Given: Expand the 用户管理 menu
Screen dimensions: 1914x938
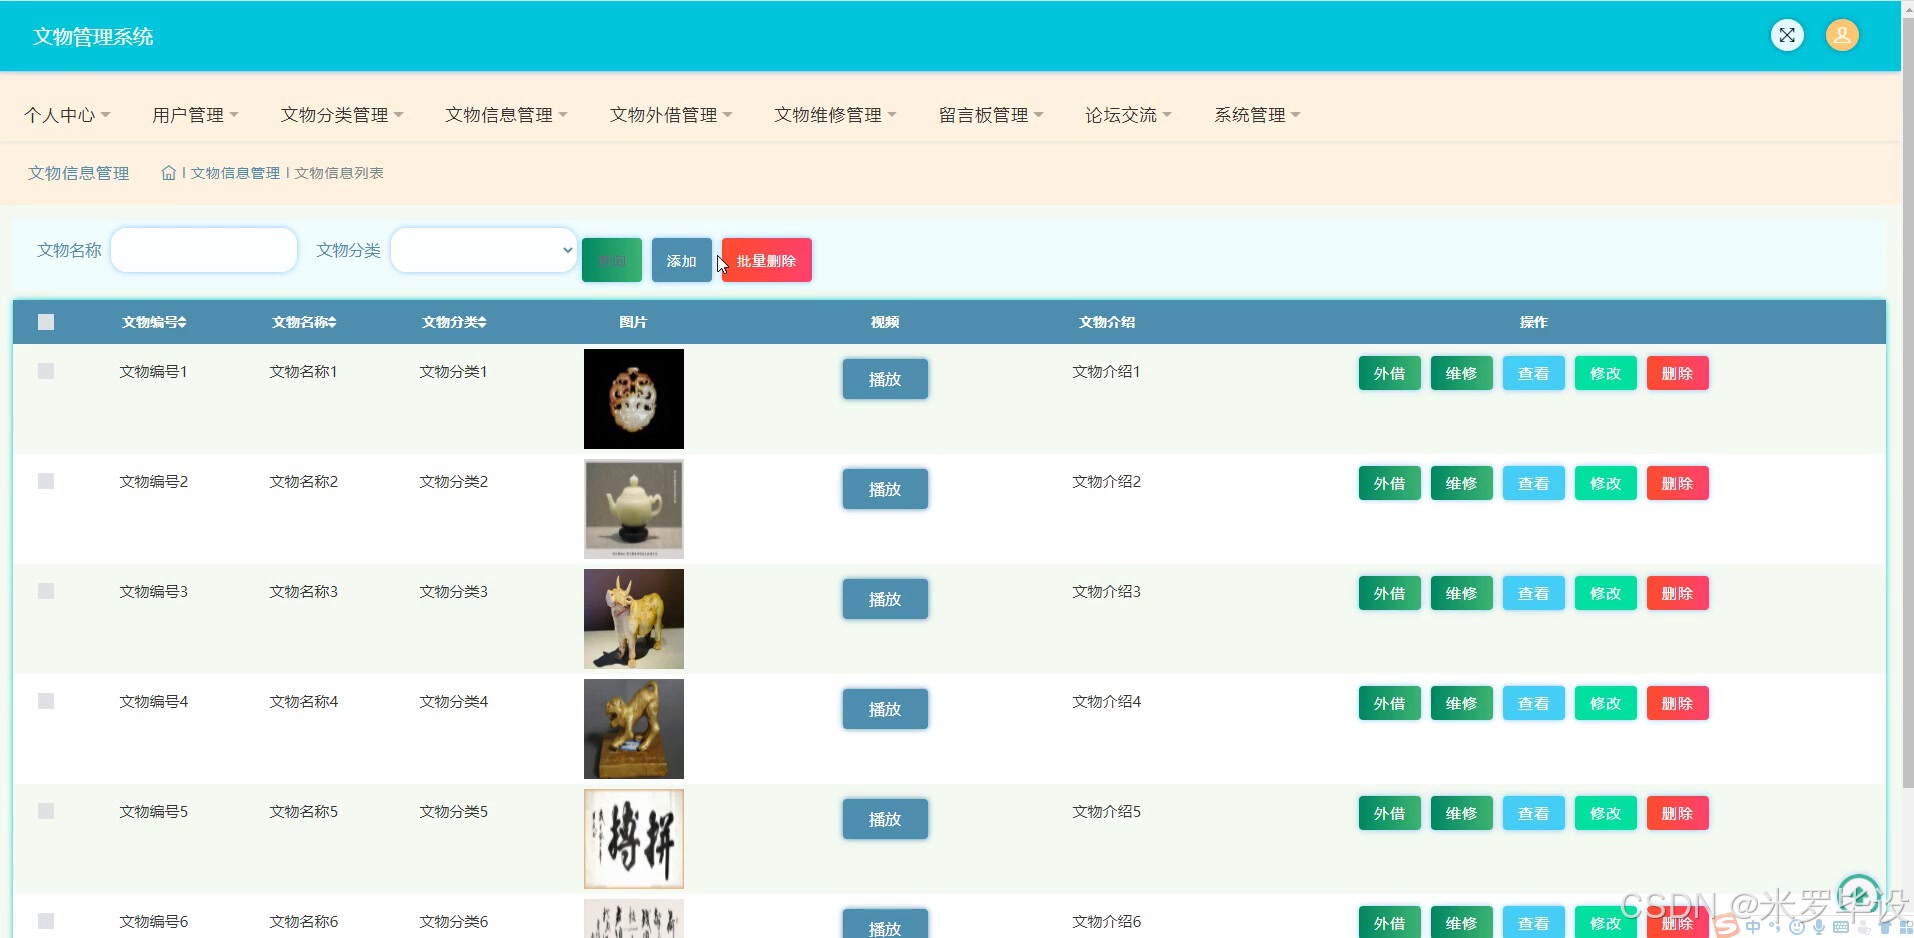Looking at the screenshot, I should tap(195, 115).
